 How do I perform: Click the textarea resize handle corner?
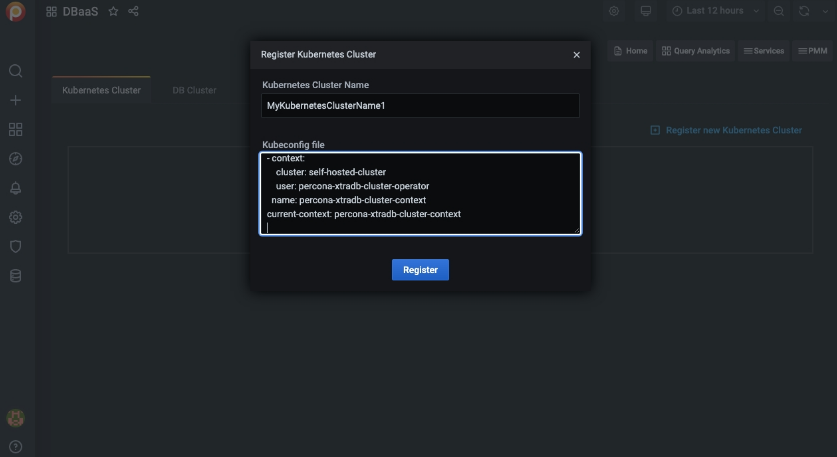[x=577, y=230]
